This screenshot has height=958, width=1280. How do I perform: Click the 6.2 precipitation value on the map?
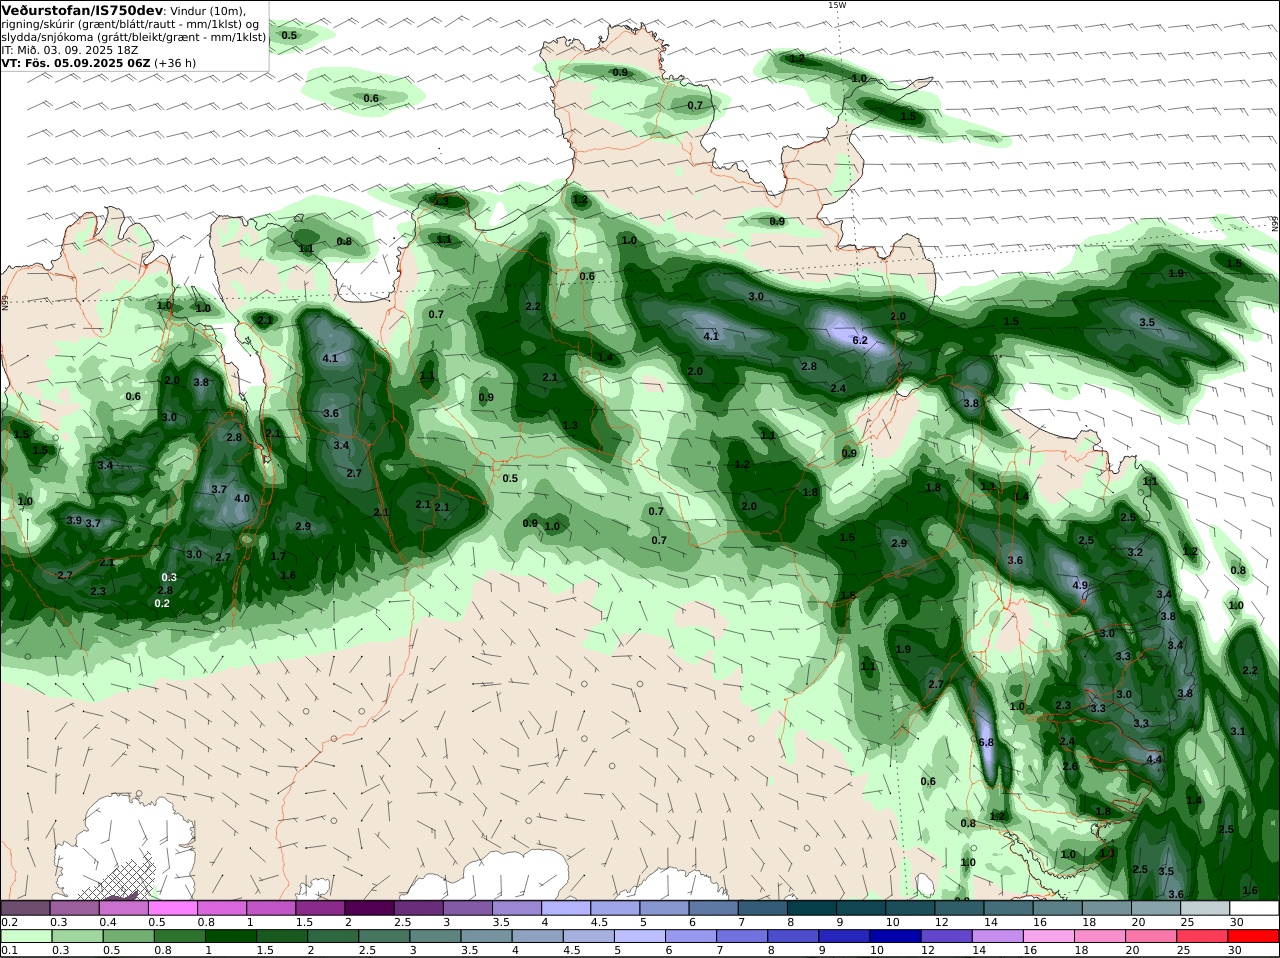(x=860, y=340)
